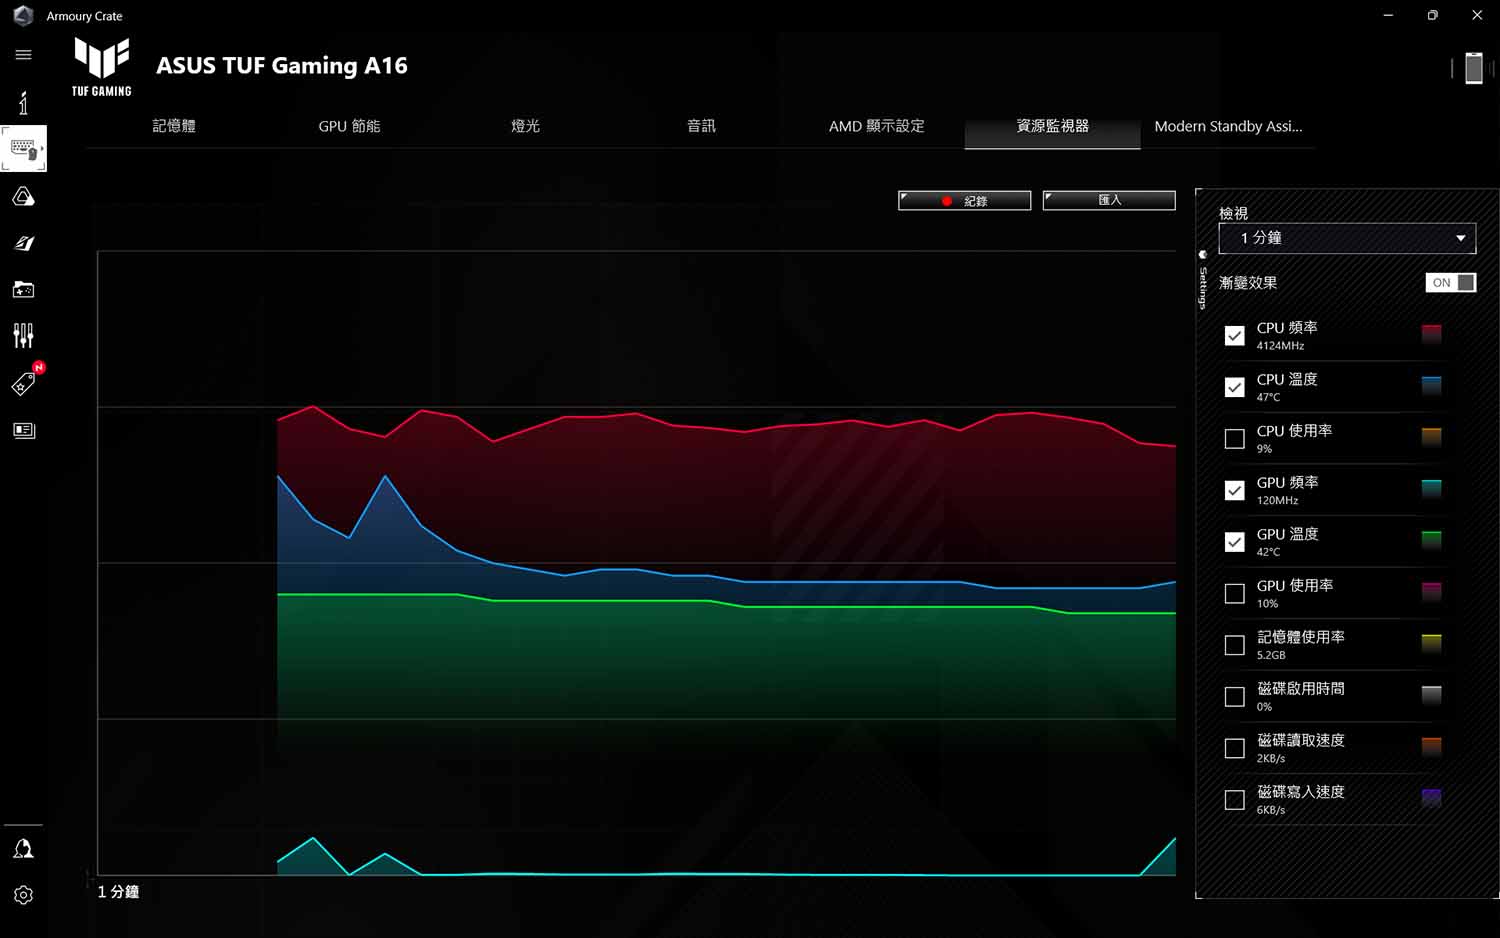Screen dimensions: 1500x938
Task: Collapse the Settings panel handle
Action: (1203, 280)
